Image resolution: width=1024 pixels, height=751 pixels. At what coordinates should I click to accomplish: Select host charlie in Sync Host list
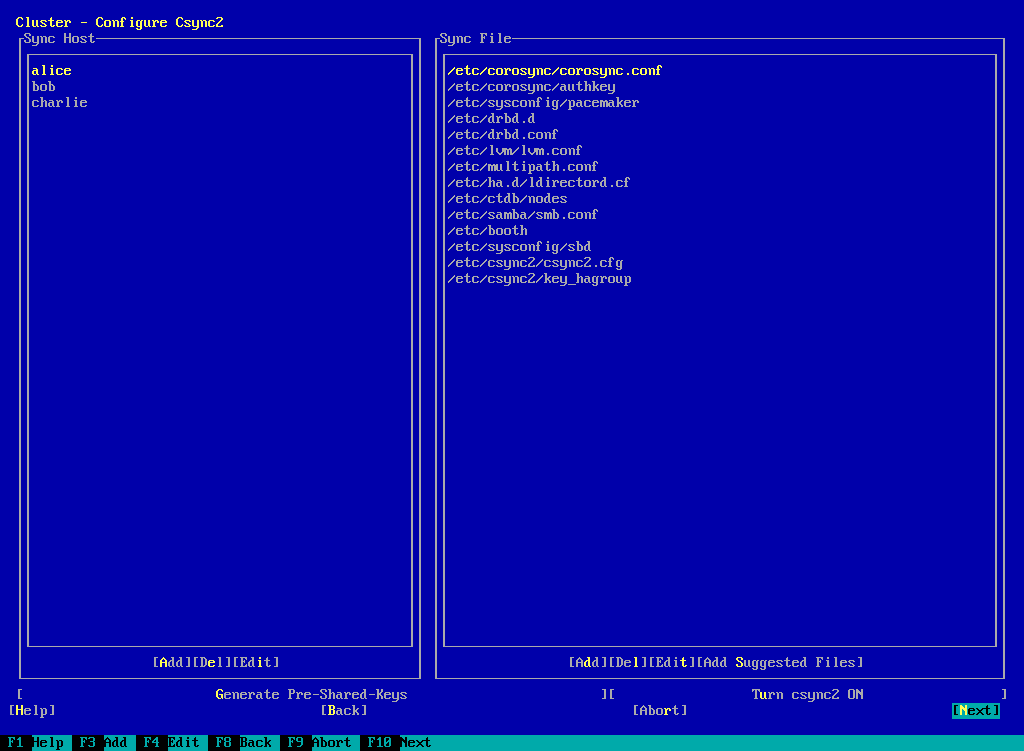tap(60, 103)
